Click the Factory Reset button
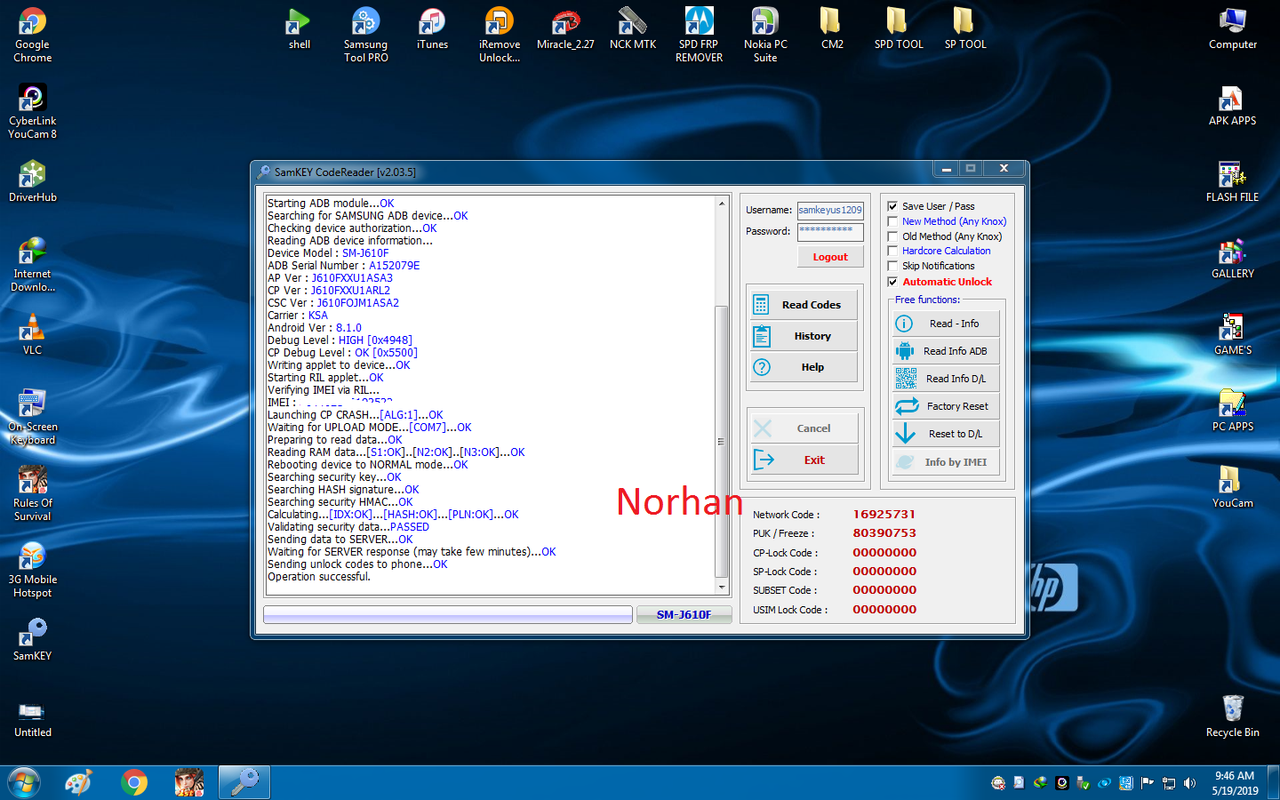The height and width of the screenshot is (800, 1280). [945, 406]
